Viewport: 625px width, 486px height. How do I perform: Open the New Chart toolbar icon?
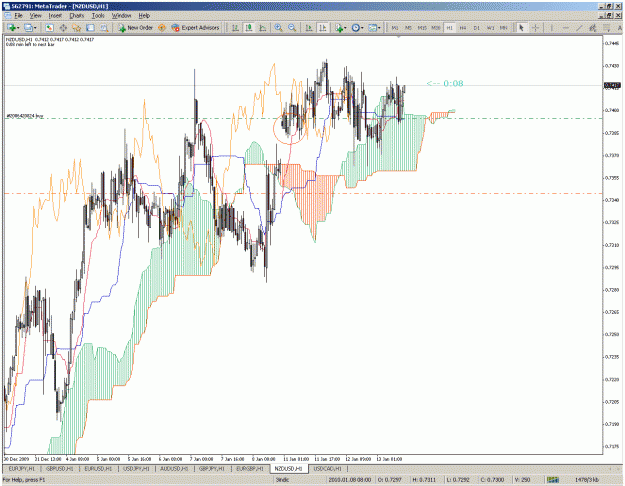11,28
